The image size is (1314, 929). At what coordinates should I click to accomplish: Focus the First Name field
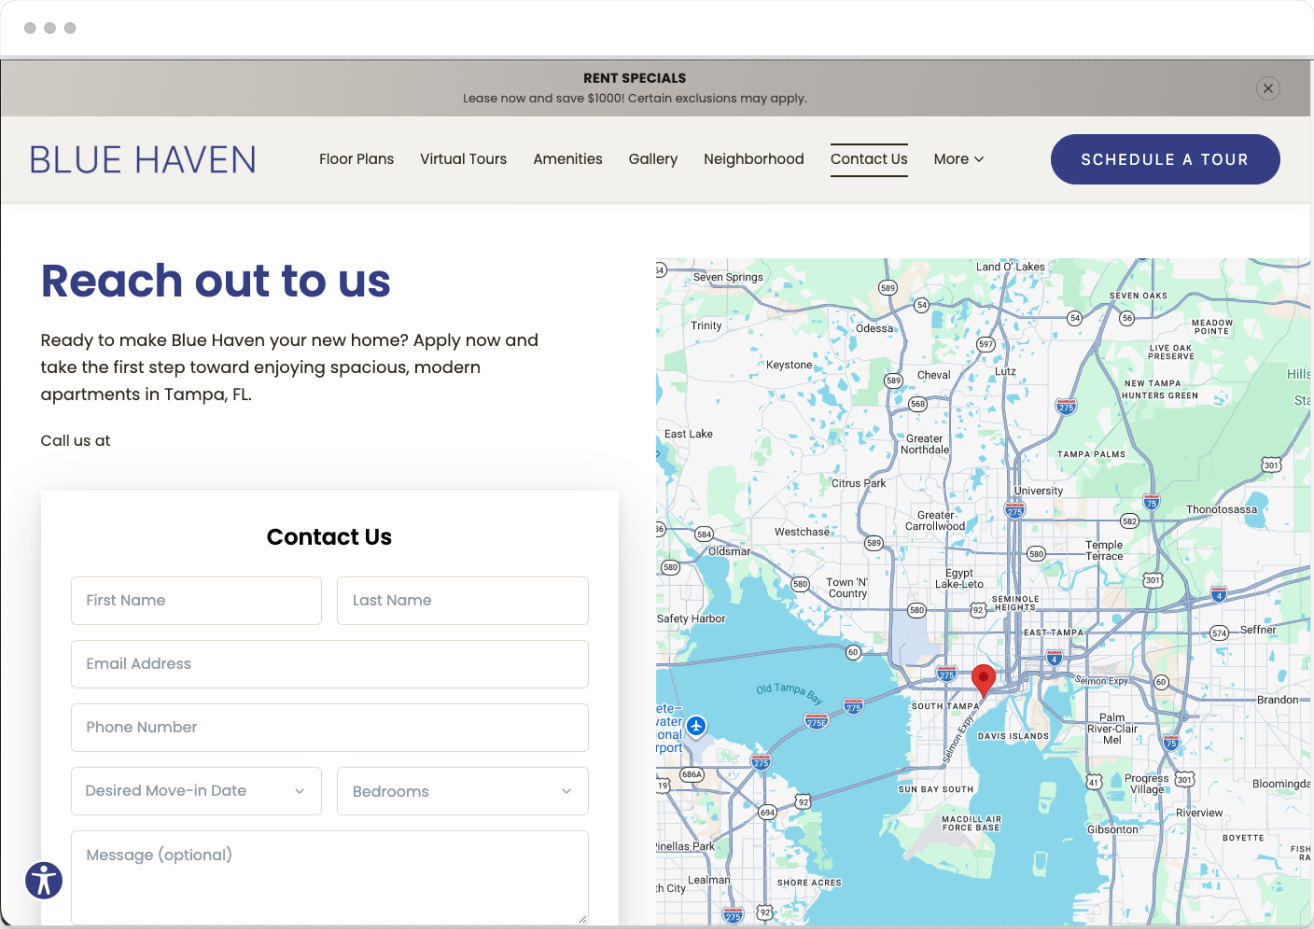196,600
